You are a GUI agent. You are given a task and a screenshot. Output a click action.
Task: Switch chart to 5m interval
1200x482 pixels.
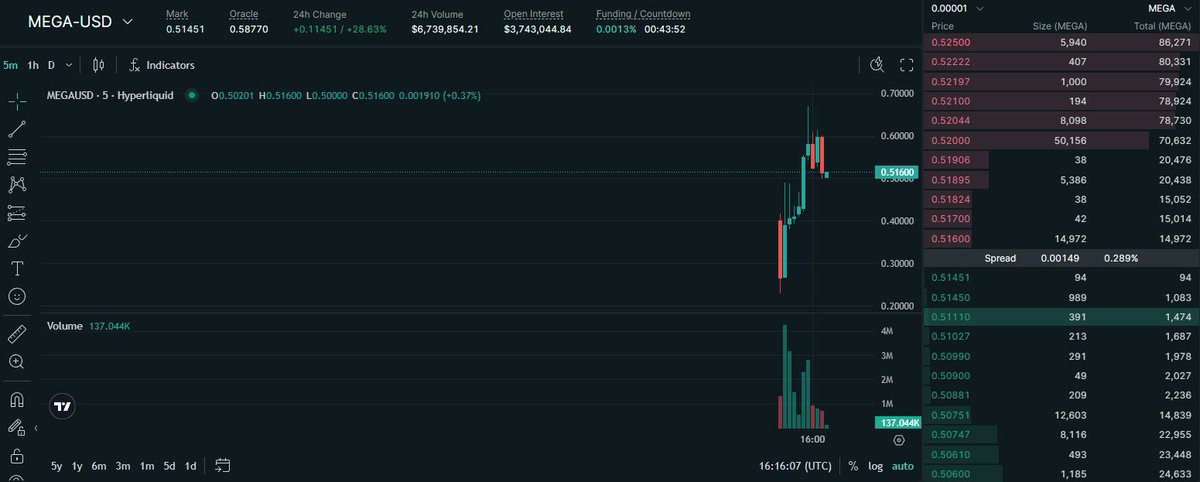(10, 65)
